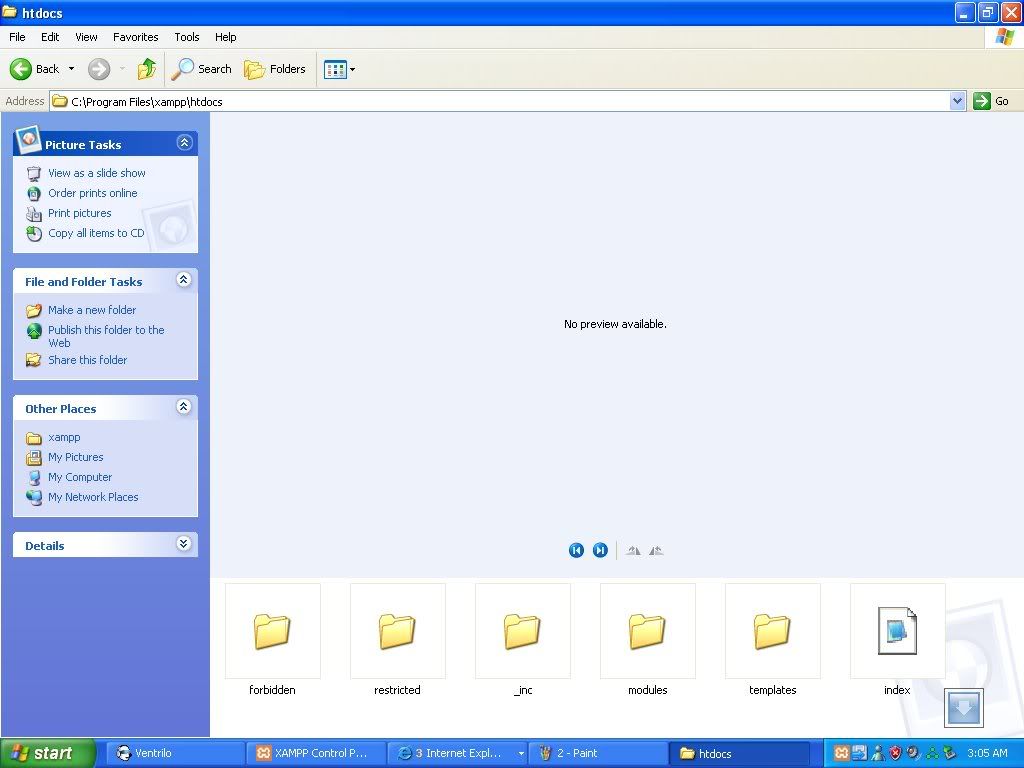Go up one folder level
This screenshot has width=1024, height=768.
tap(147, 69)
